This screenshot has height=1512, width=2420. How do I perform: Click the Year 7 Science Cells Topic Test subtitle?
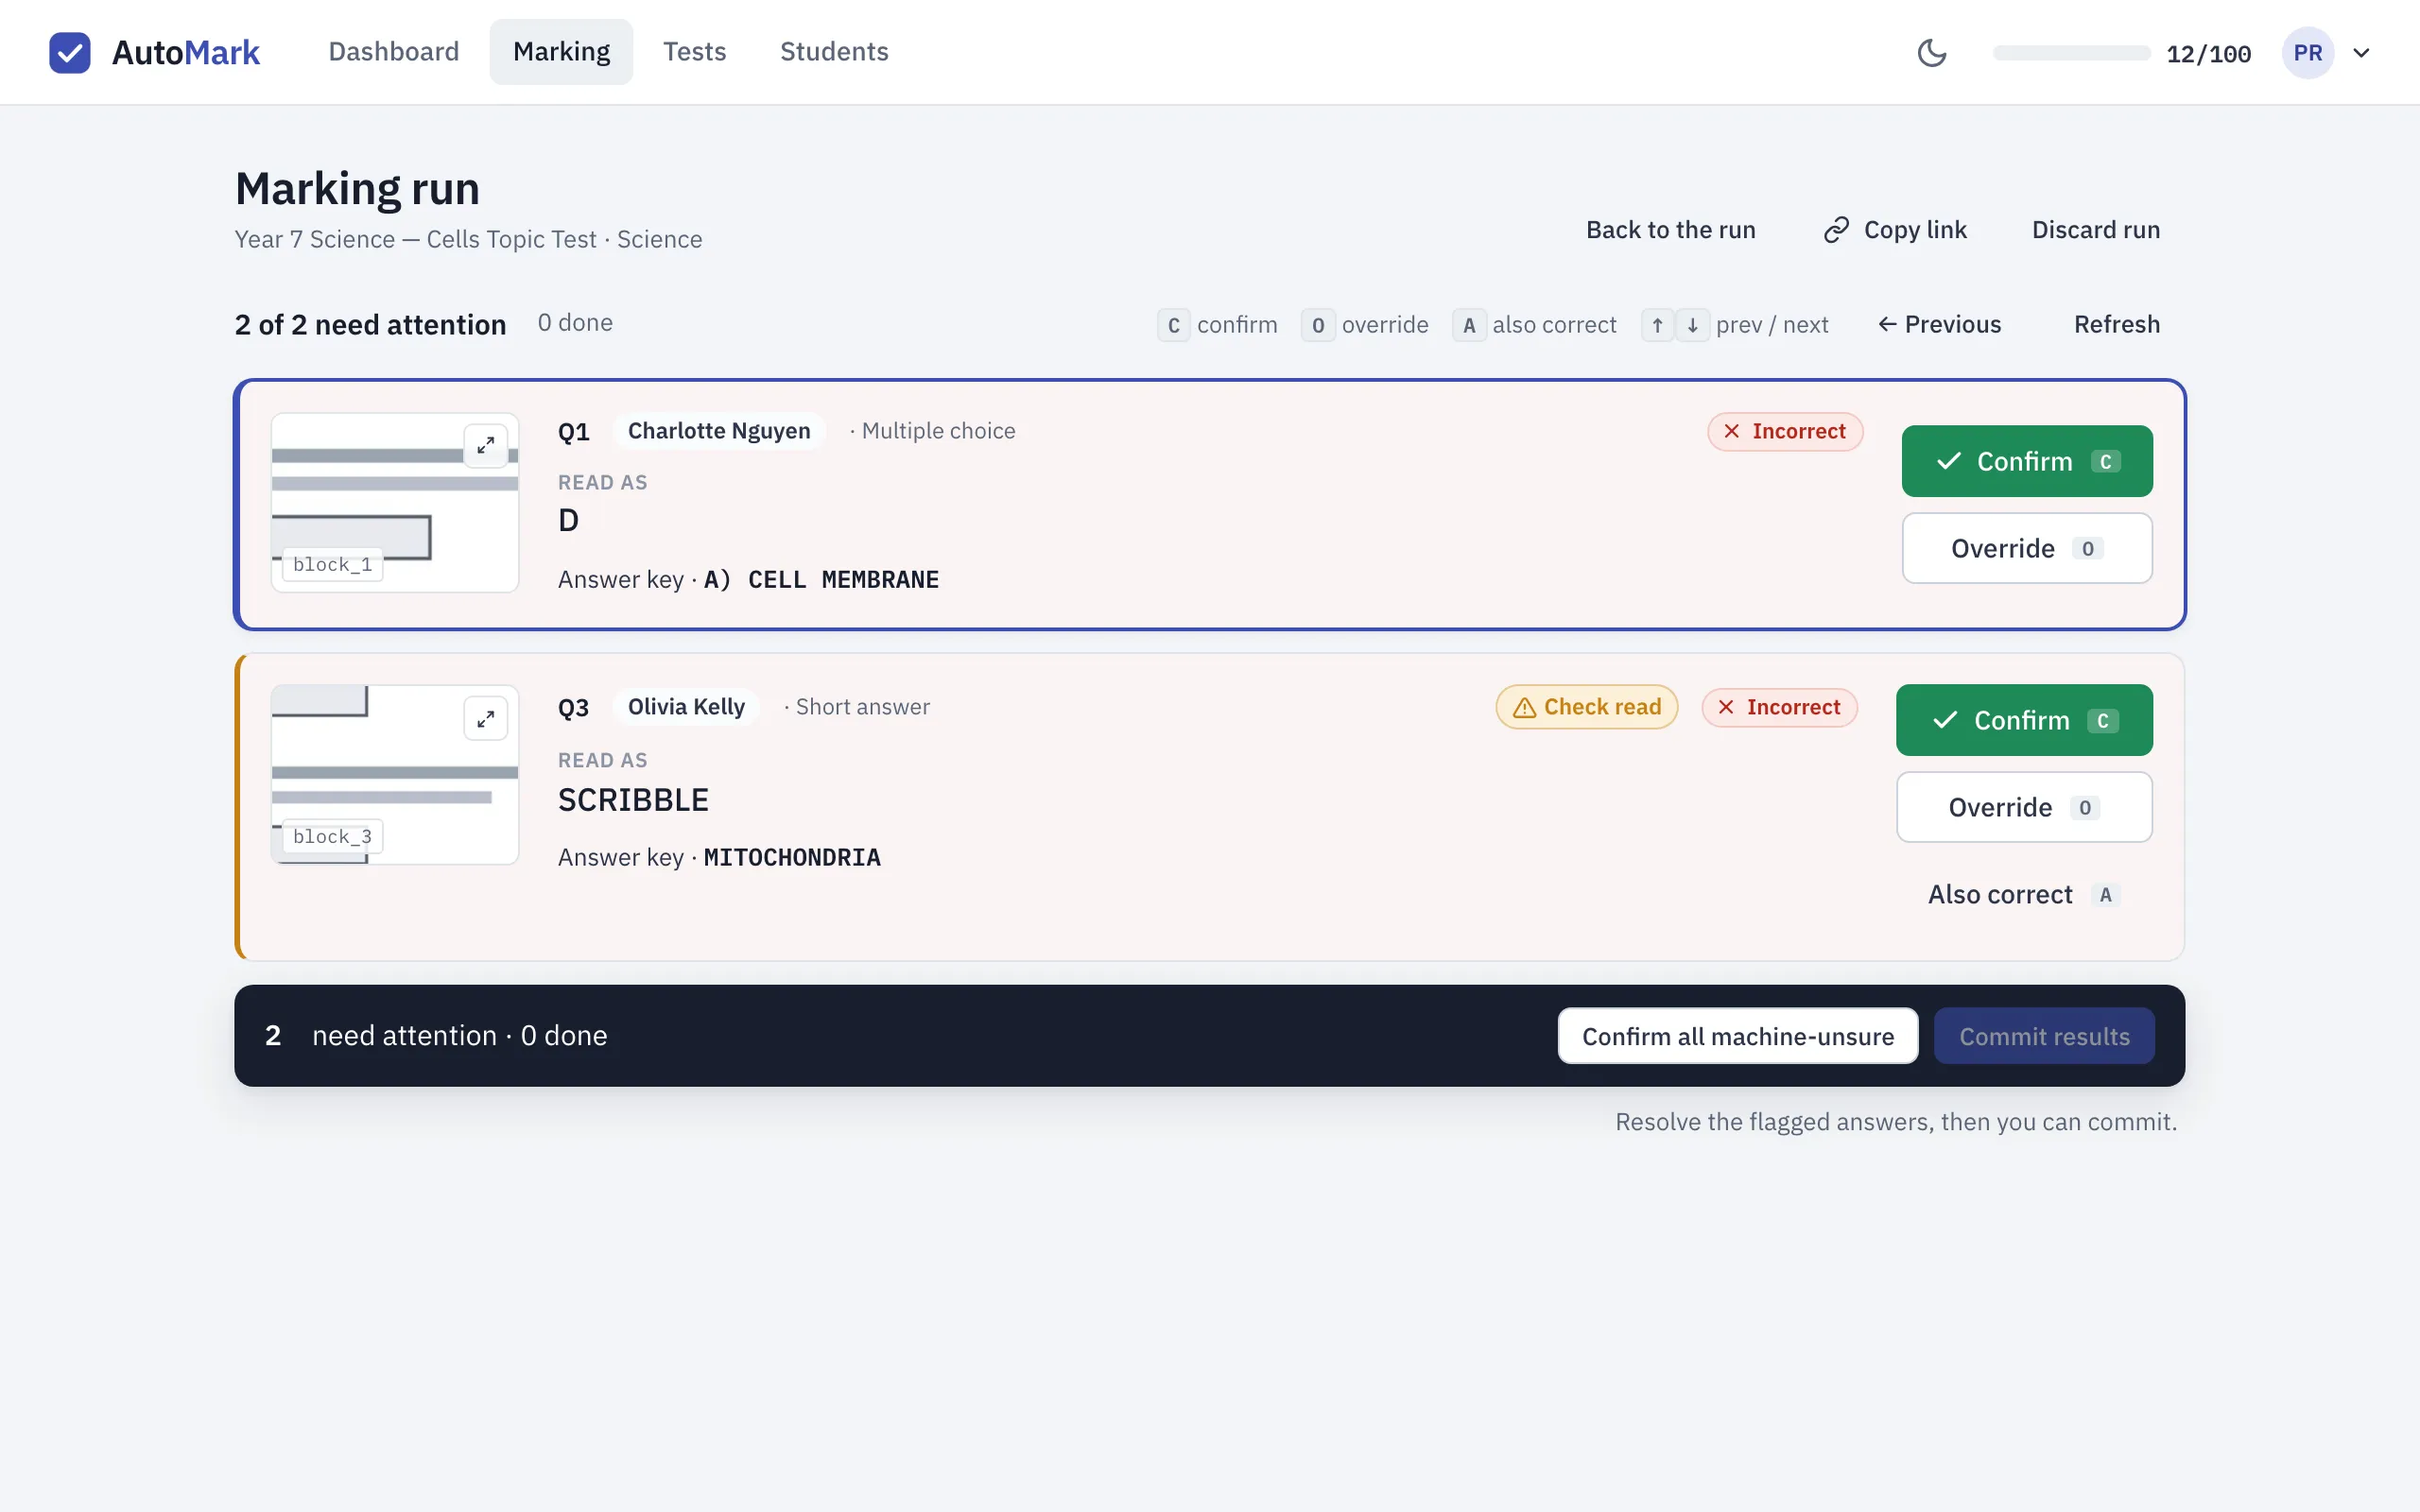(468, 240)
